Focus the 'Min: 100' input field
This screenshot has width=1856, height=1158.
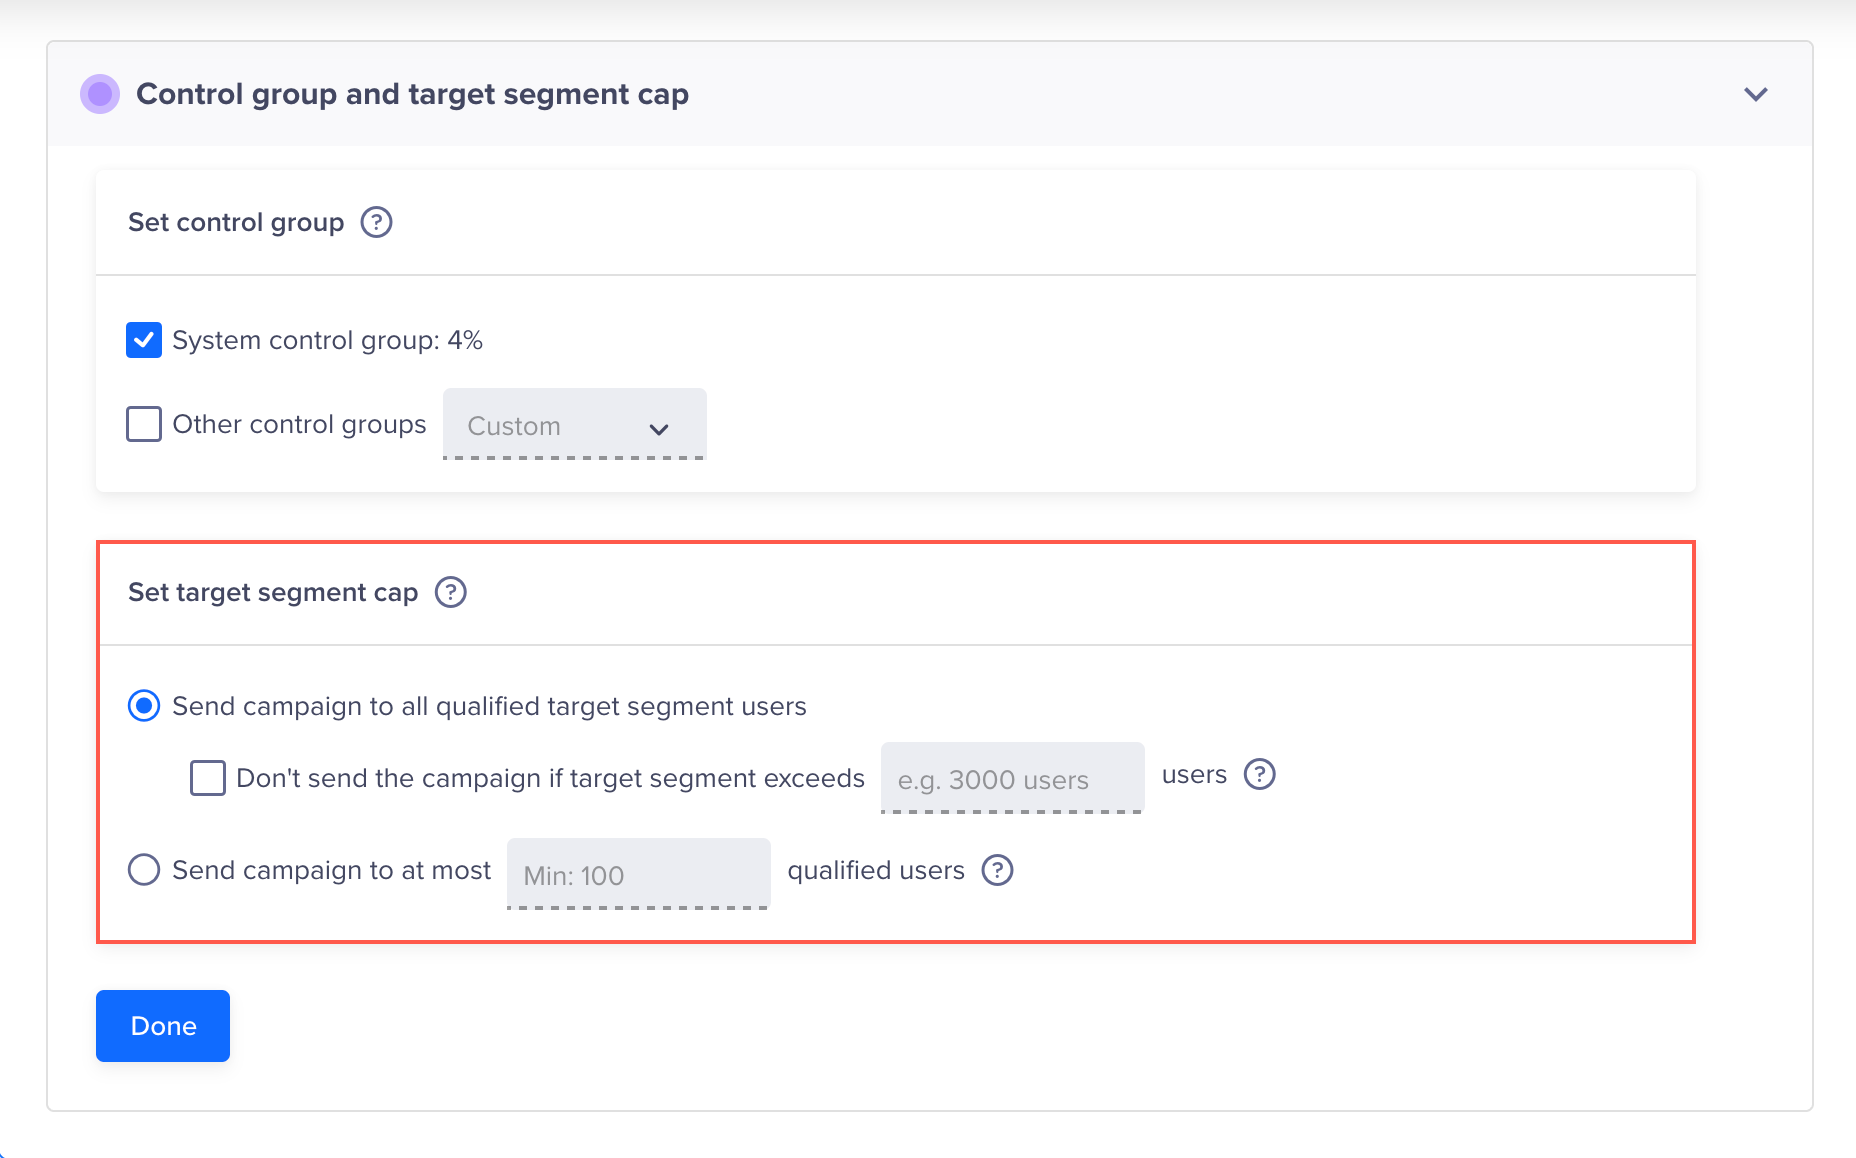point(639,874)
